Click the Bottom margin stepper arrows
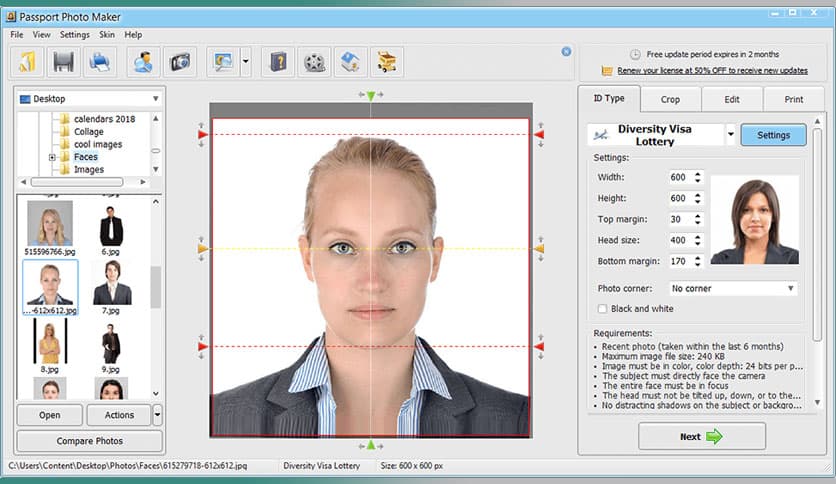836x484 pixels. pyautogui.click(x=697, y=261)
